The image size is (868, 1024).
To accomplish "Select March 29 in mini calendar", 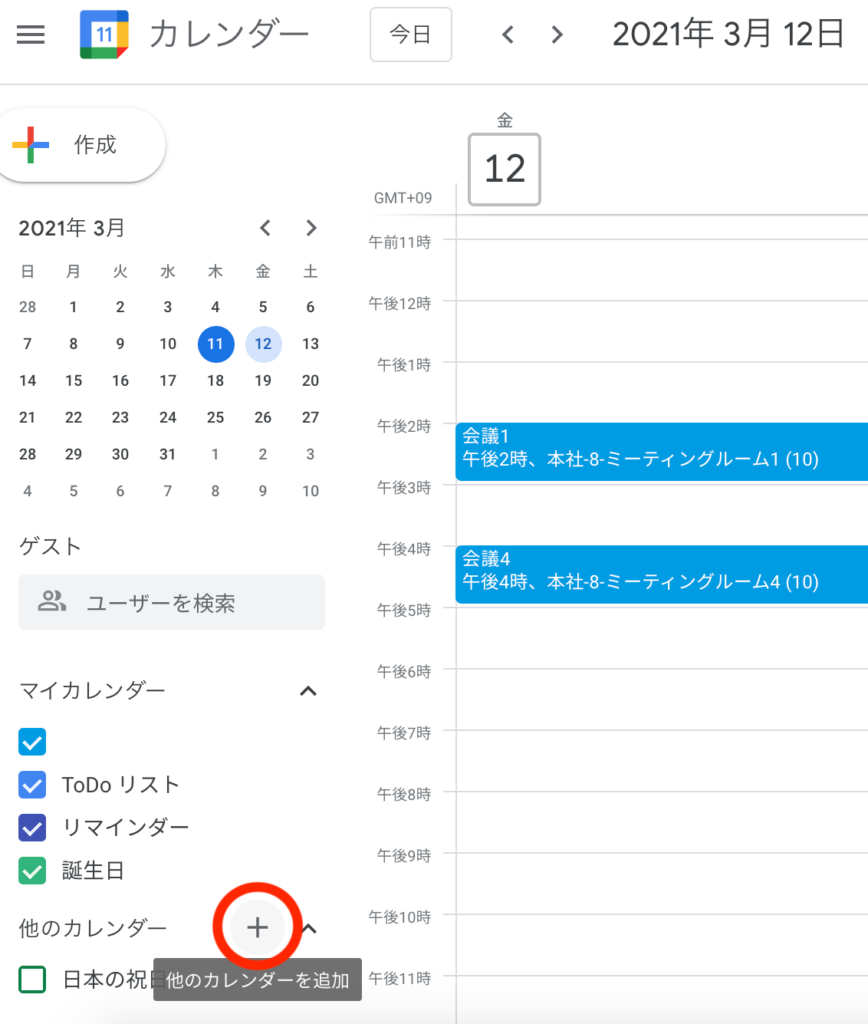I will click(x=73, y=454).
